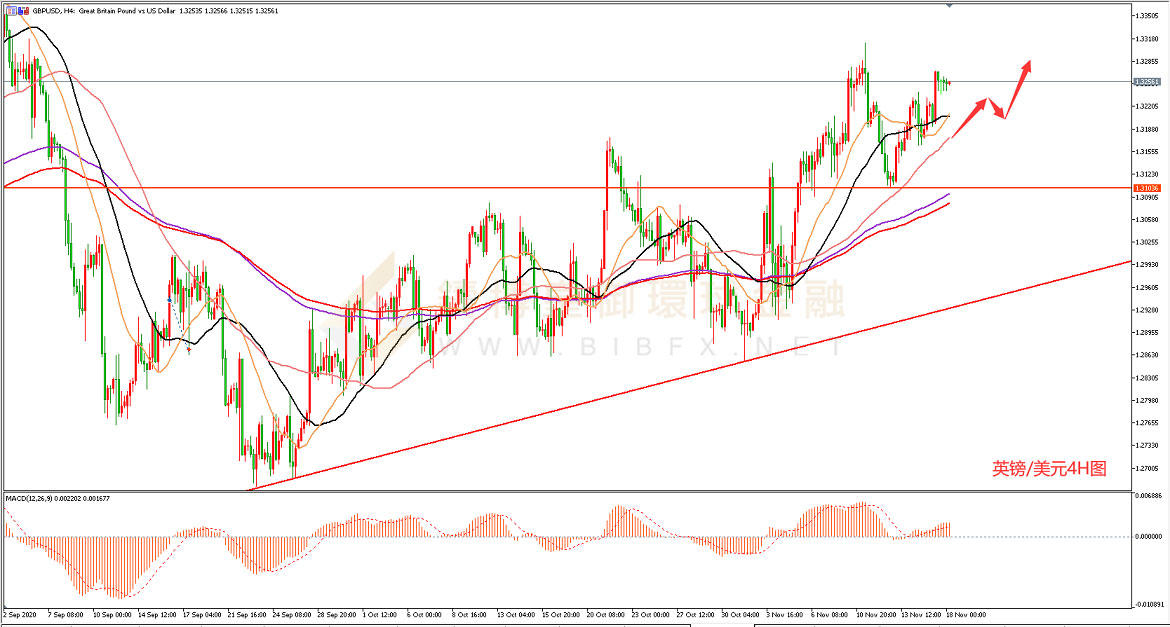Select the red ascending trendline
The image size is (1170, 627).
(700, 374)
